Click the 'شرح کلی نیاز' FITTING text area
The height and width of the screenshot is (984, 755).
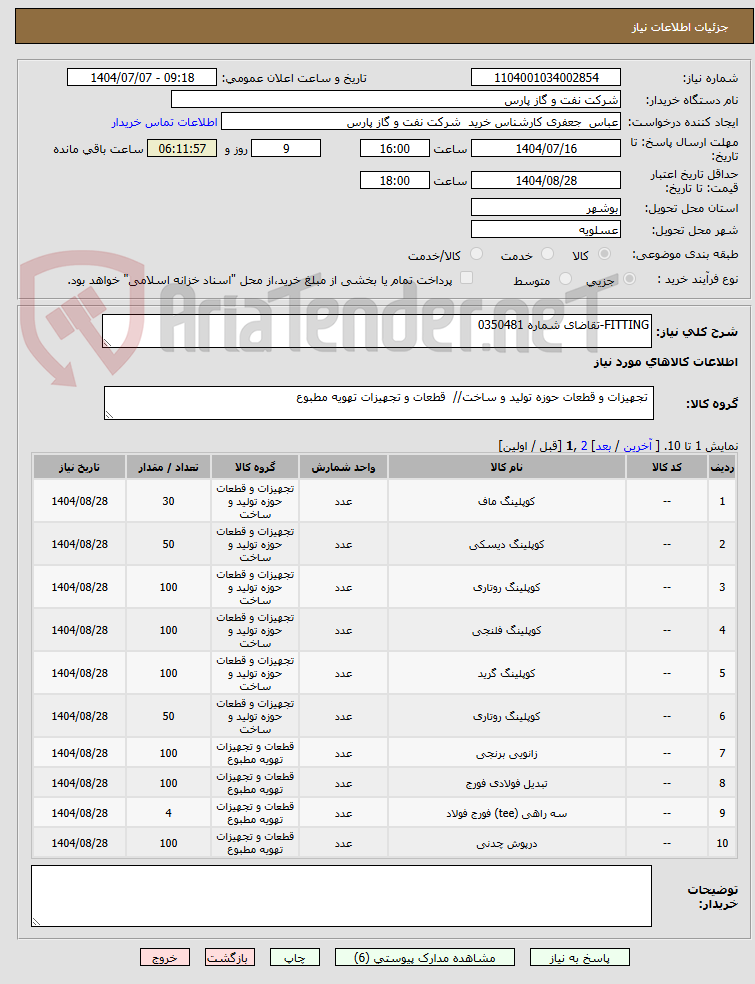click(x=377, y=331)
